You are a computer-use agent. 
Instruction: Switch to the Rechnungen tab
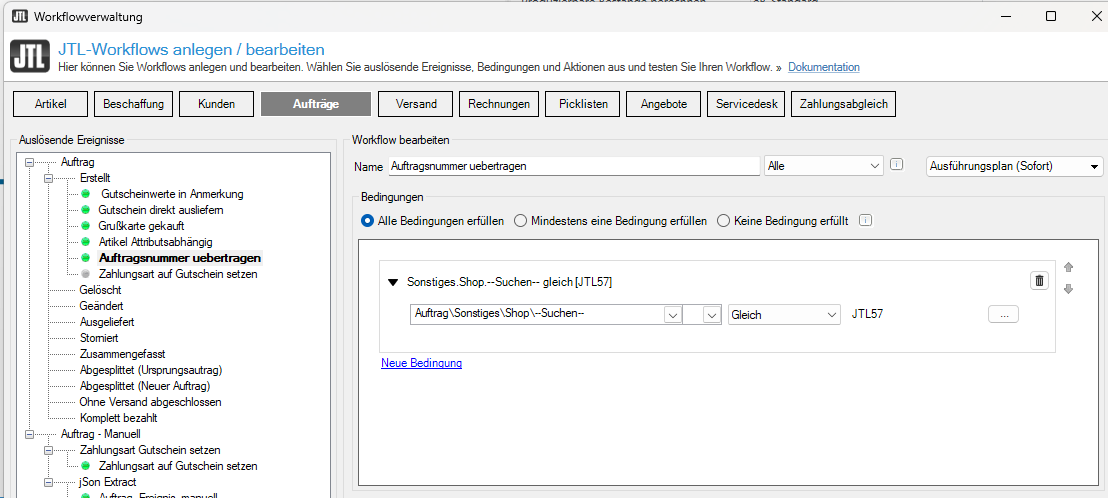click(499, 104)
